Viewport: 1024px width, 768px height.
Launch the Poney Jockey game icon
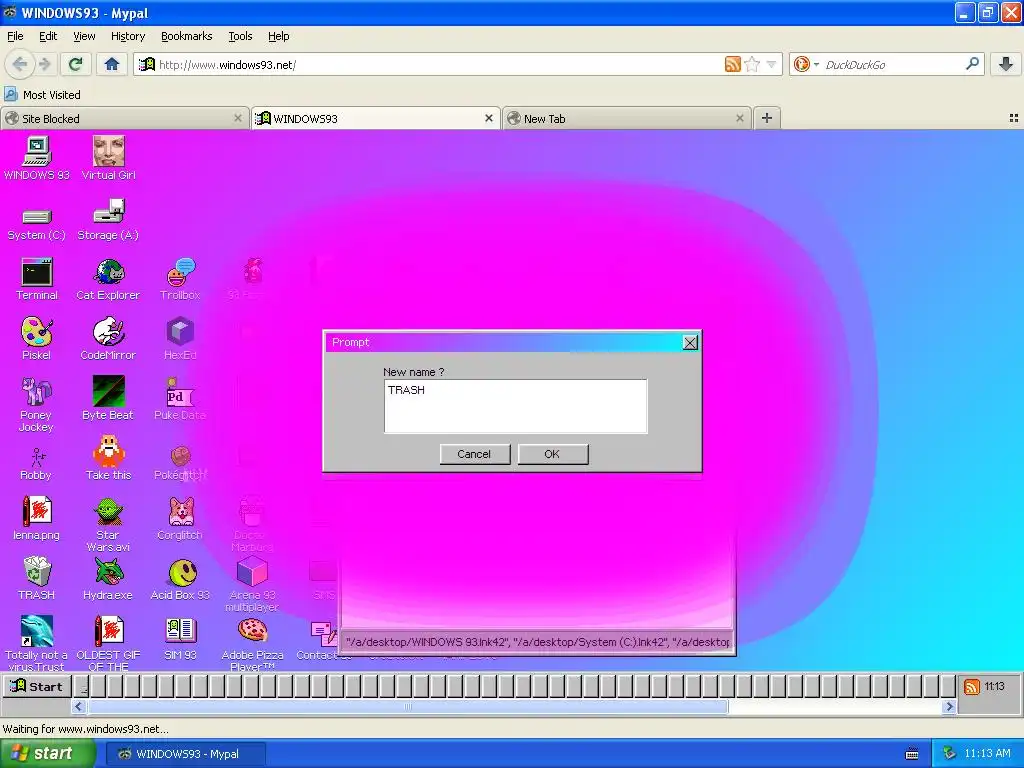37,405
